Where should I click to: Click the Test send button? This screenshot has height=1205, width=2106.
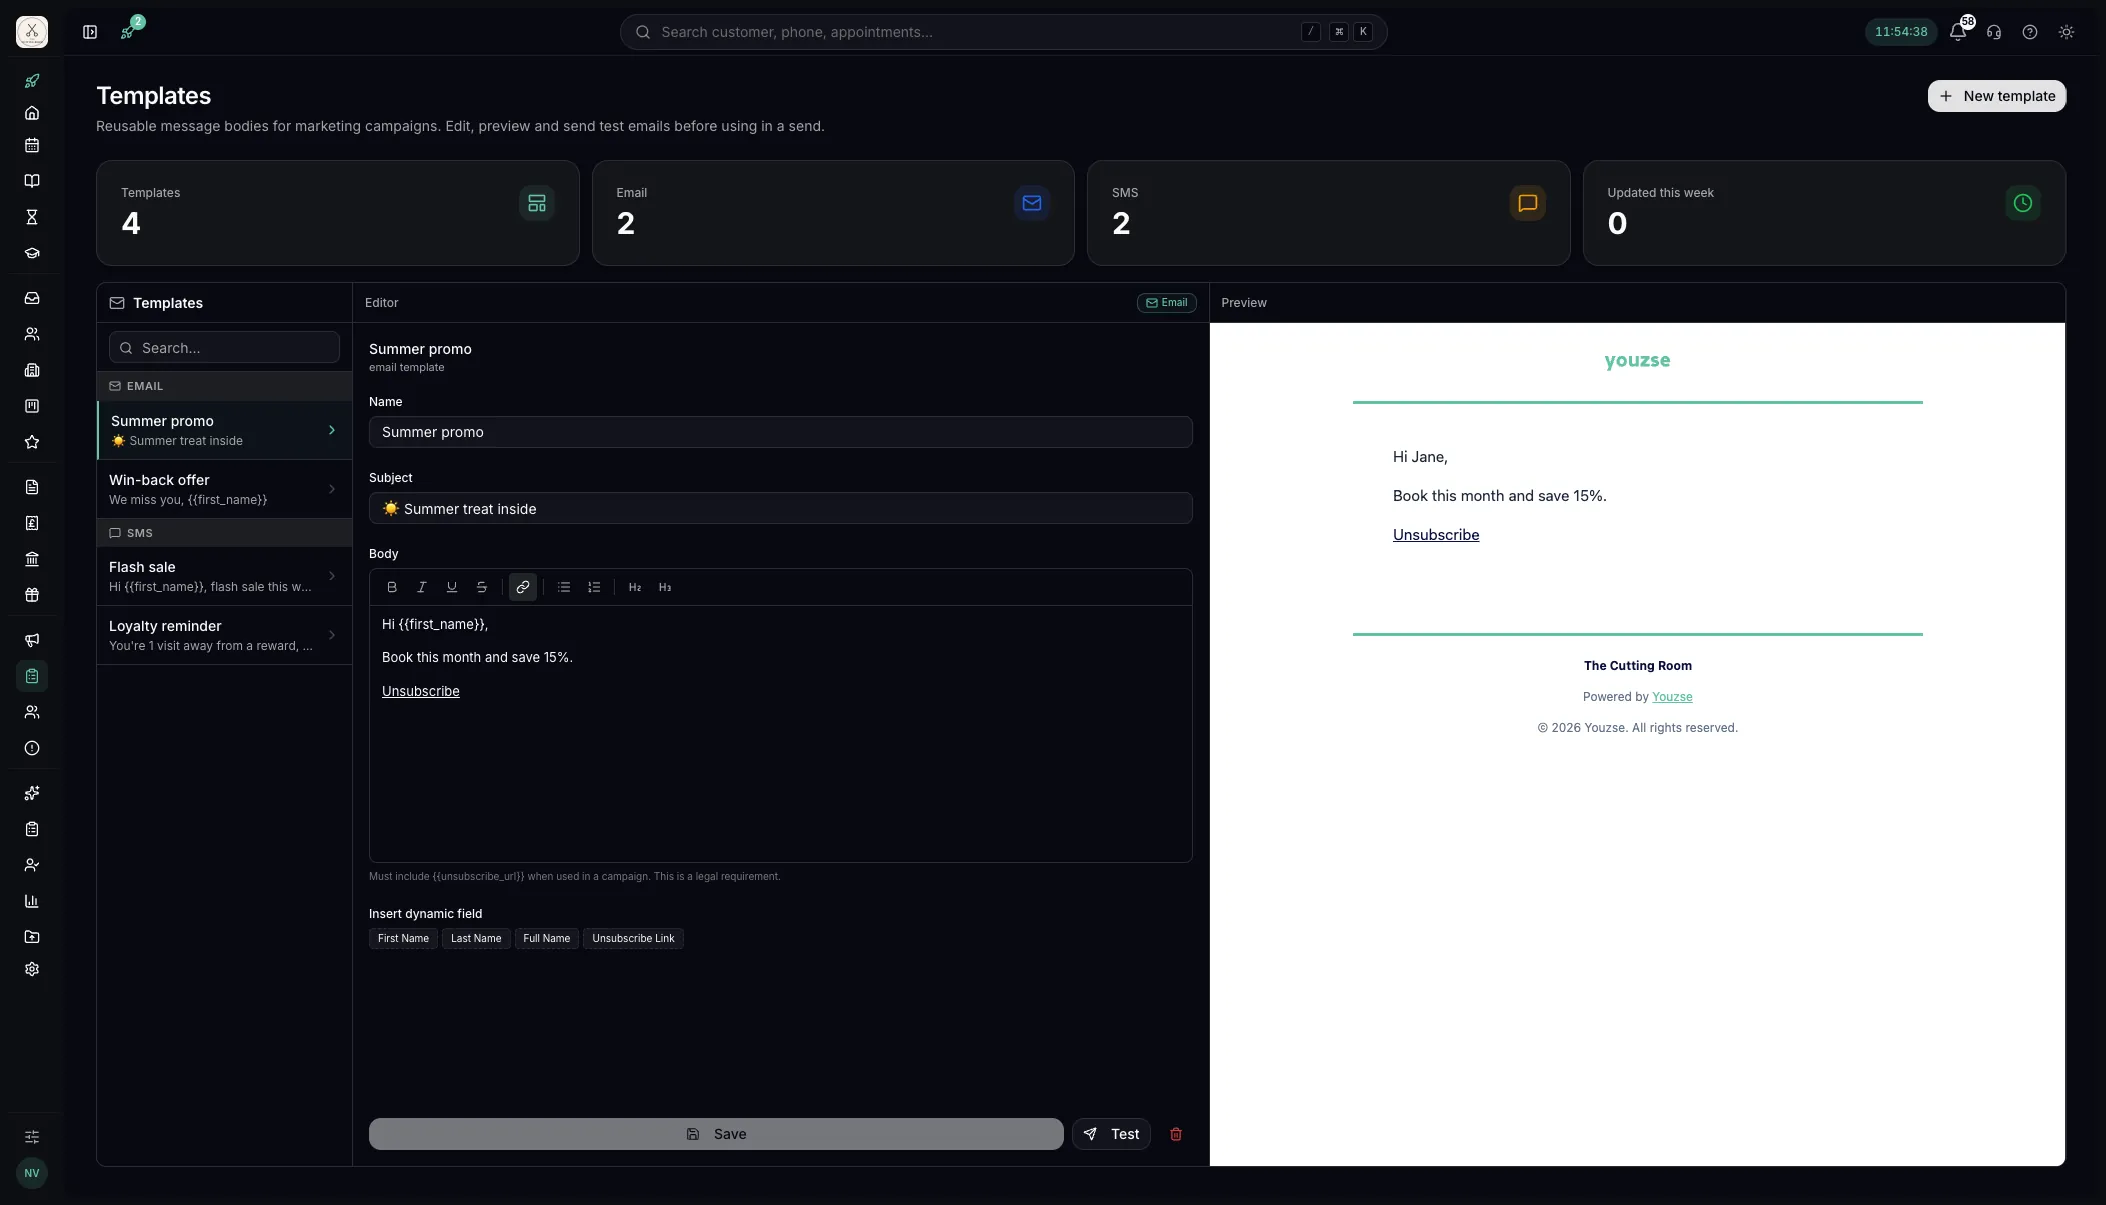1111,1134
